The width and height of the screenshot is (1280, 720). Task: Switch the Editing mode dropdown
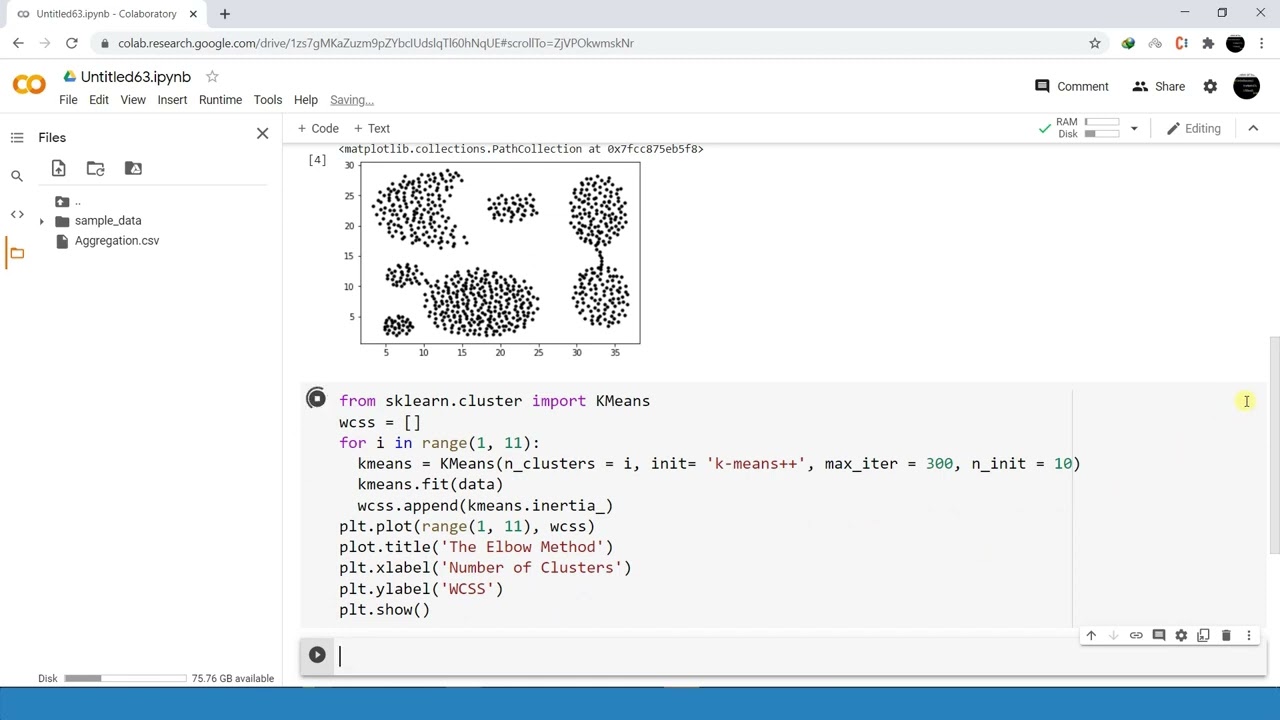[x=1194, y=128]
